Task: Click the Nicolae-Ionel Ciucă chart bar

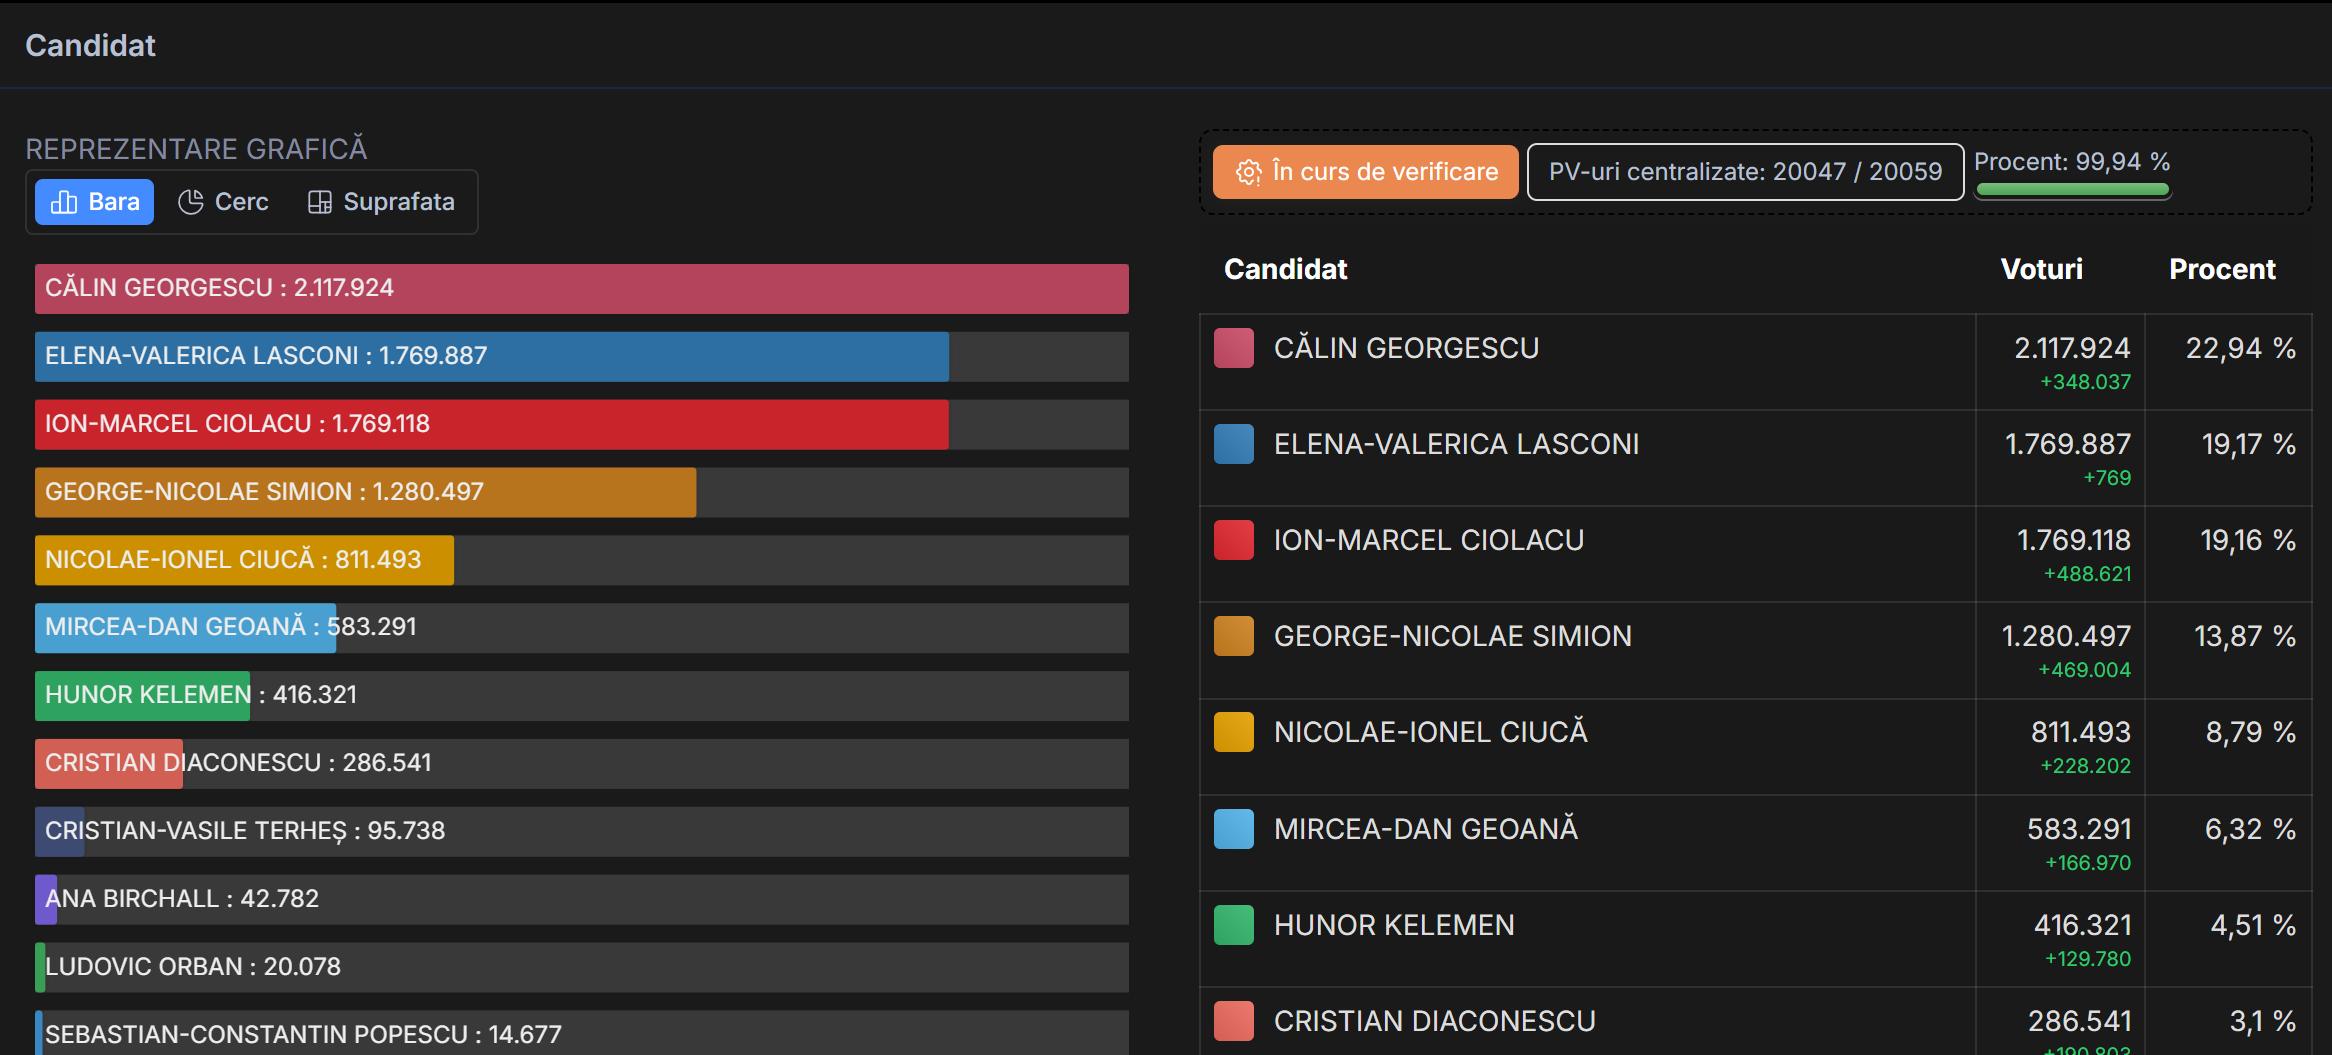Action: [244, 560]
